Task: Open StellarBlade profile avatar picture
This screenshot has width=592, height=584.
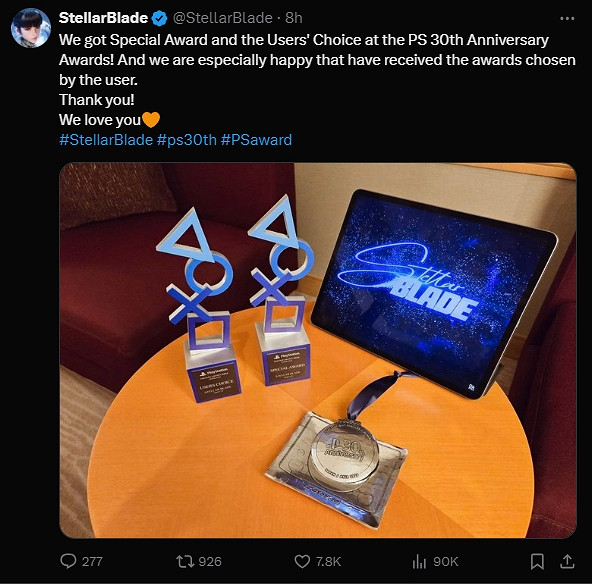Action: 31,28
